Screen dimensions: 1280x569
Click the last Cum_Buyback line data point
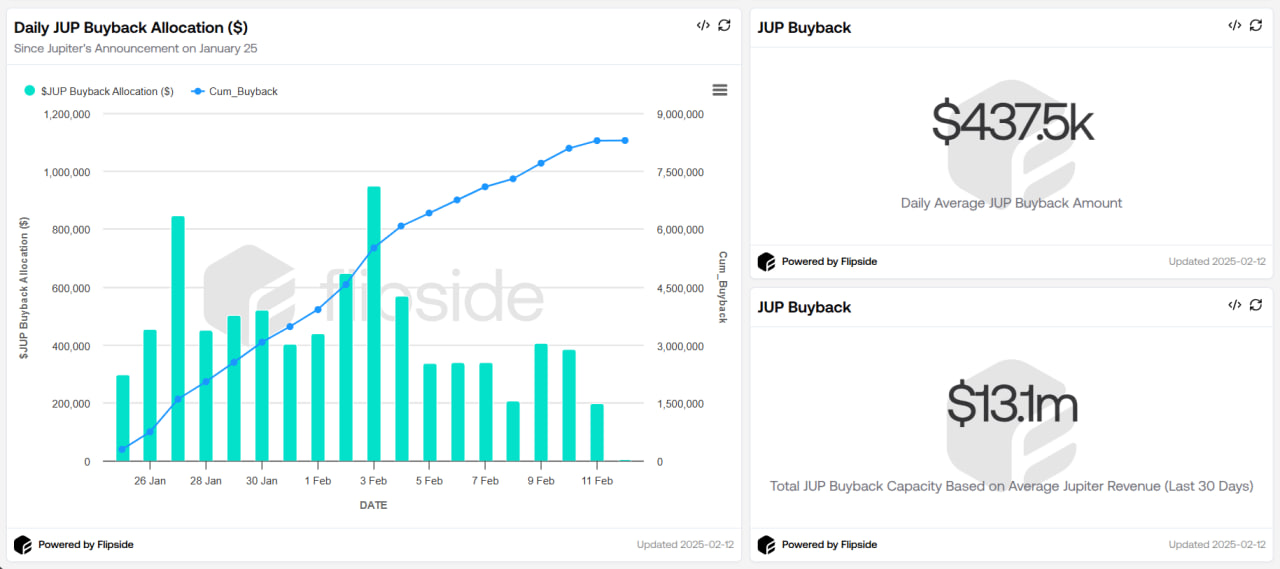(625, 141)
